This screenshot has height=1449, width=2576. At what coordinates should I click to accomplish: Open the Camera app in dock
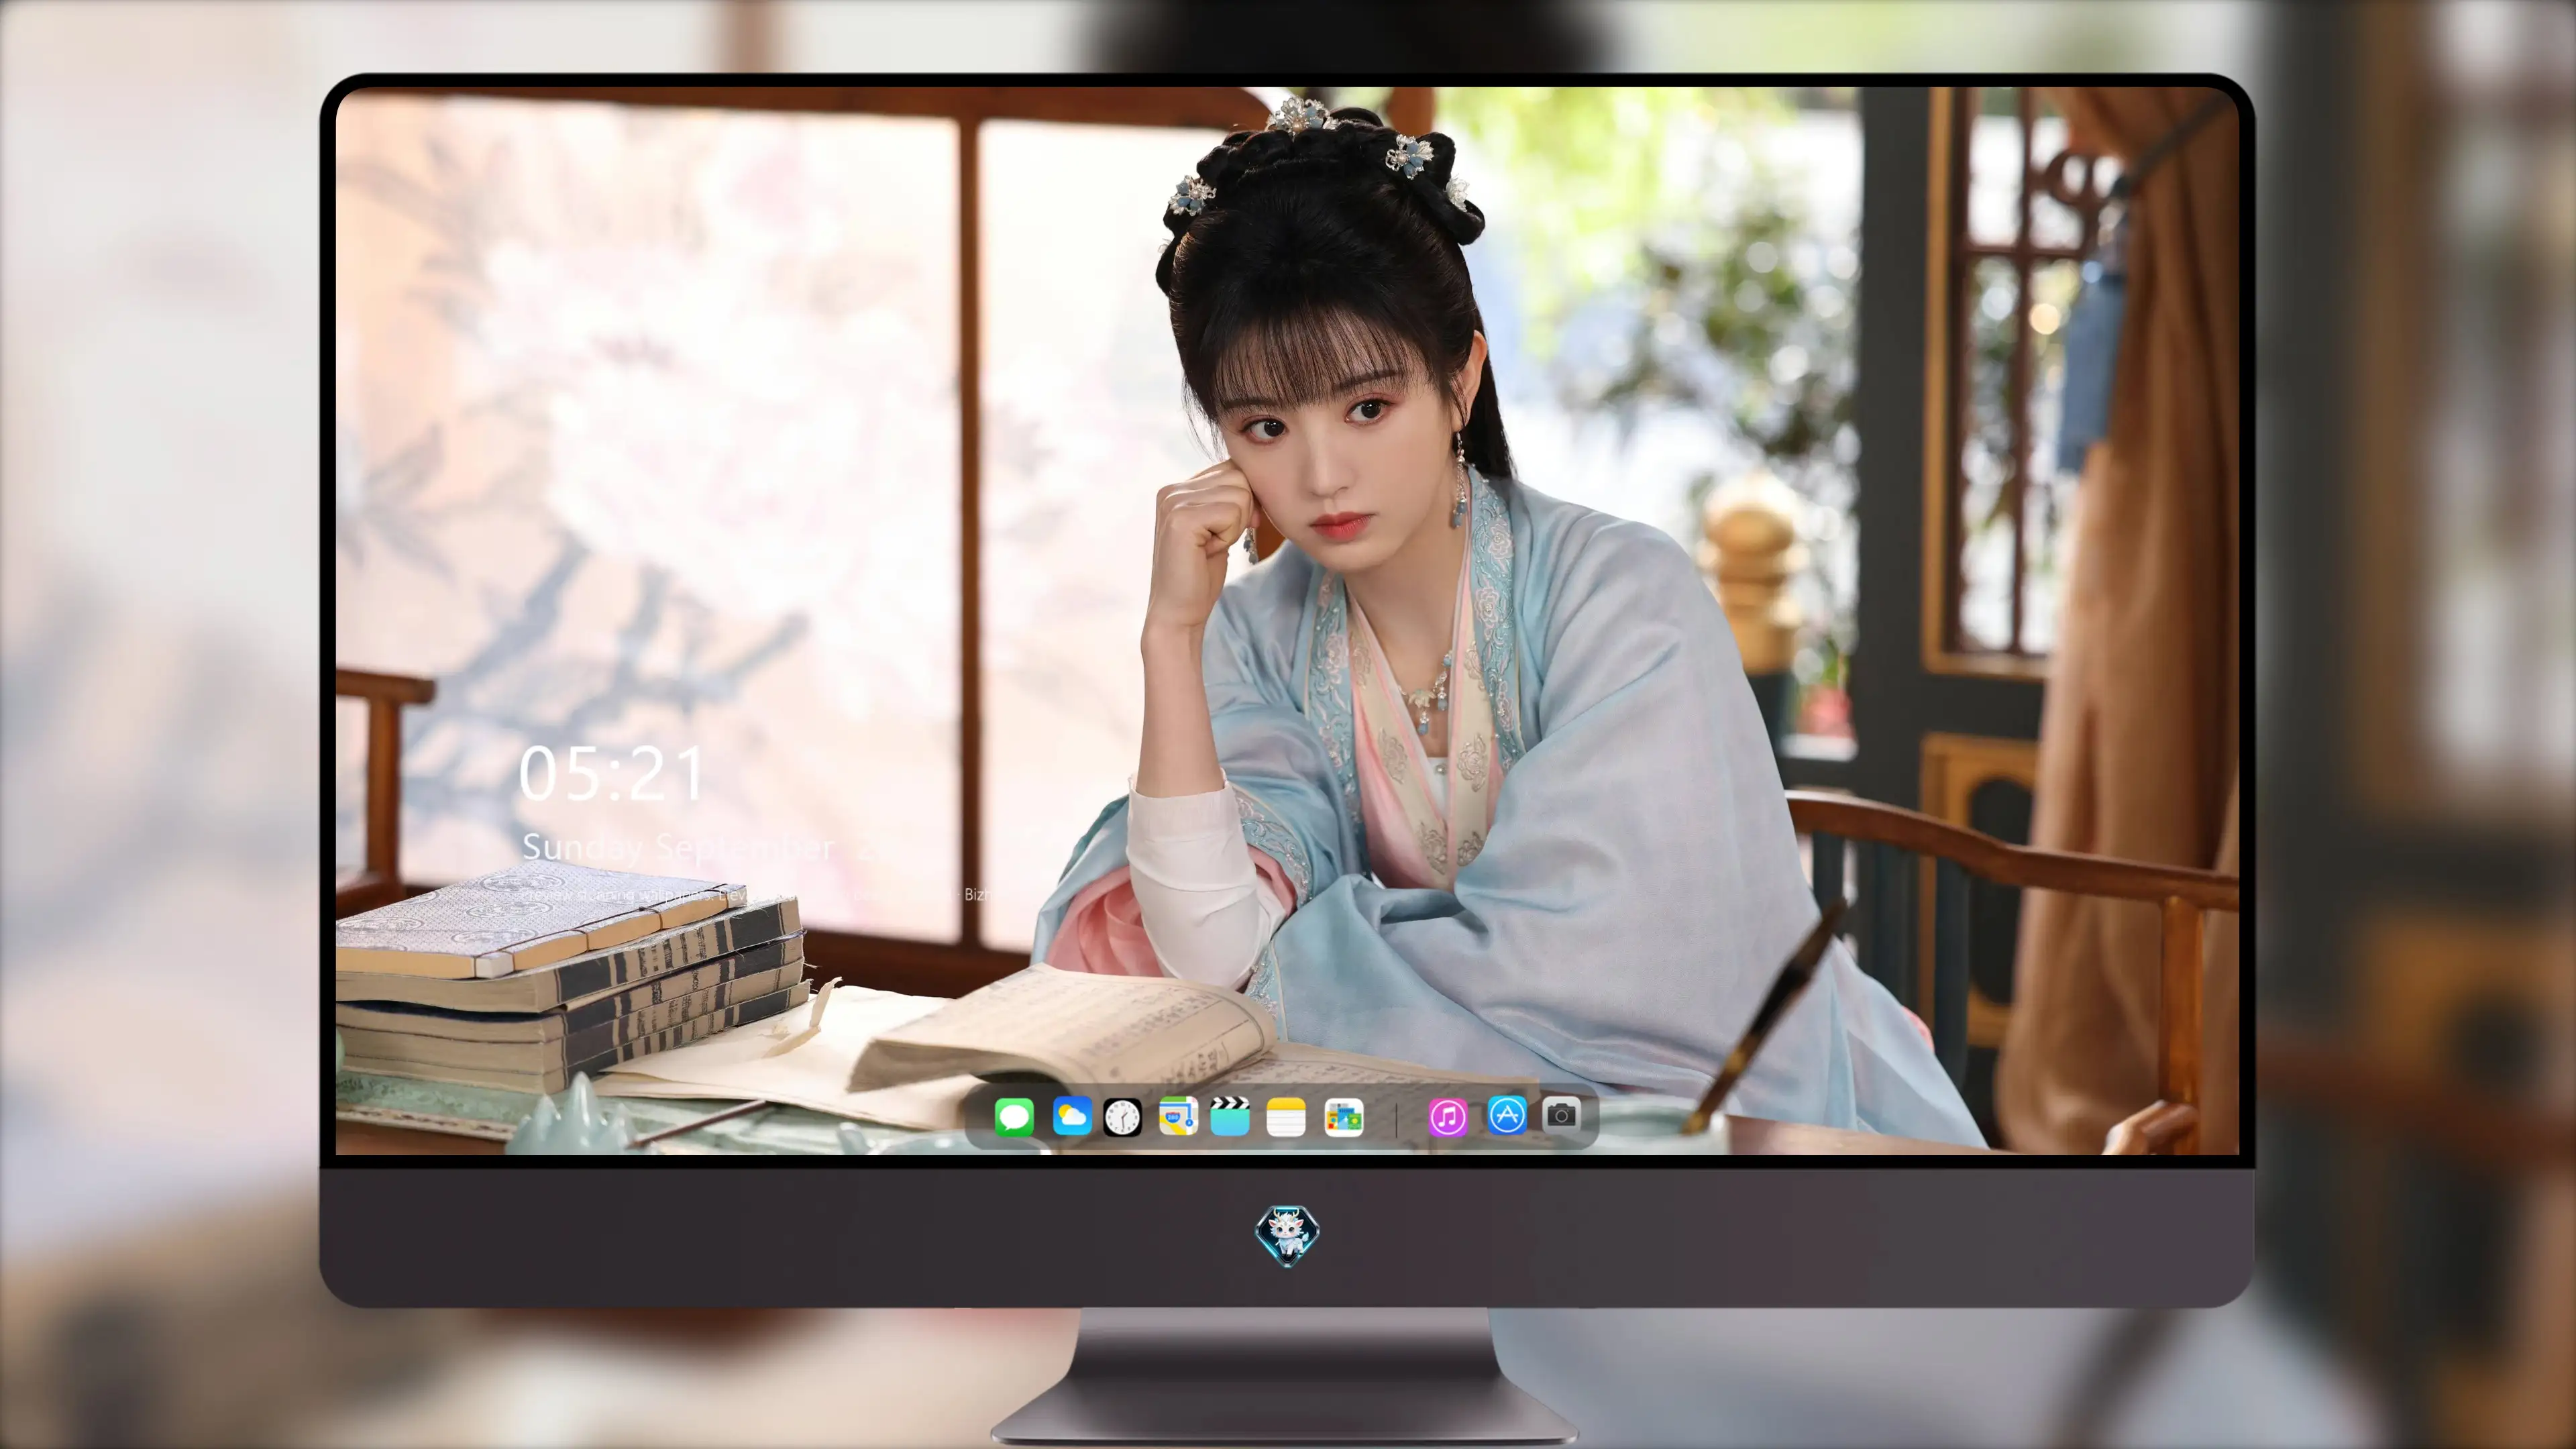1561,1114
